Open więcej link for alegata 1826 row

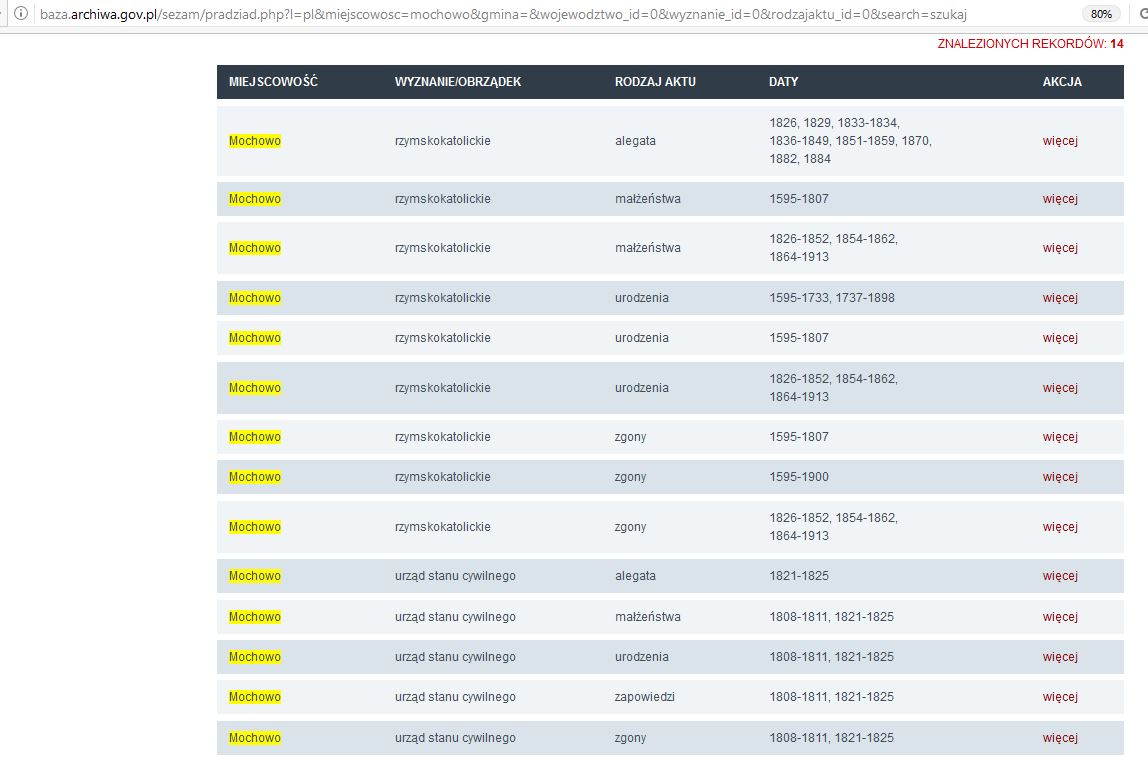(x=1059, y=141)
